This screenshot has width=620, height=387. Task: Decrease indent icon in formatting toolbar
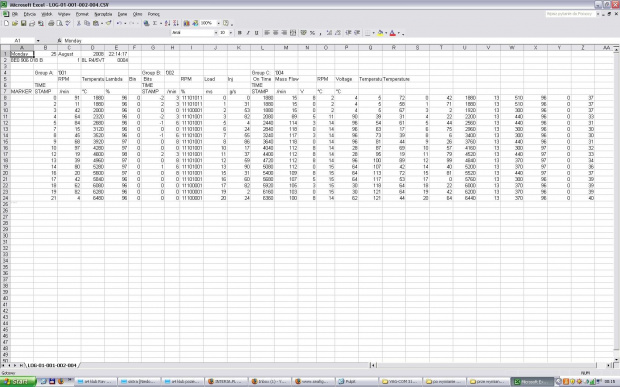[348, 33]
